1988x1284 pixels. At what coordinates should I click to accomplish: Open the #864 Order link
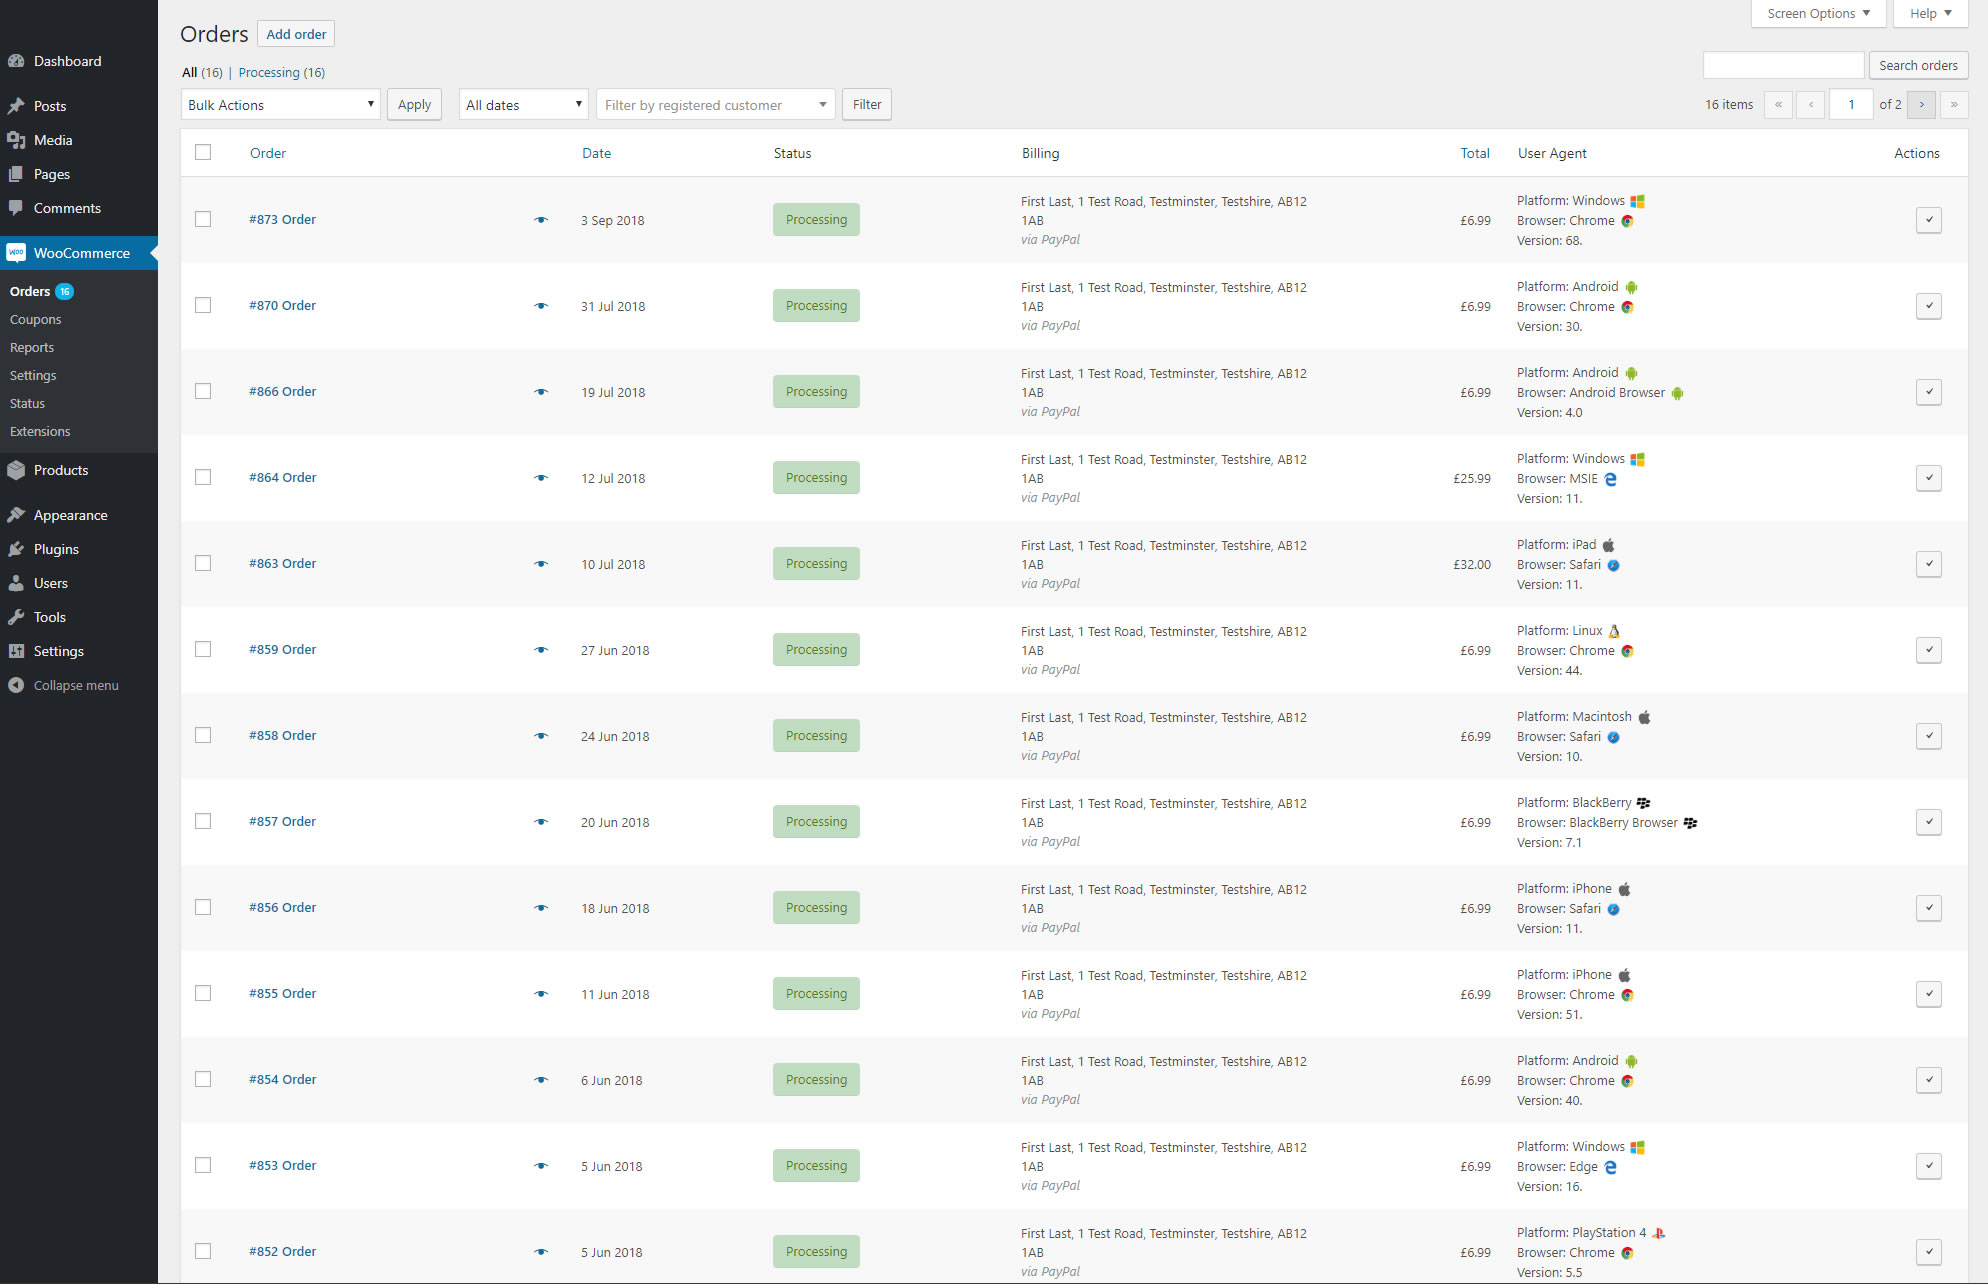tap(283, 477)
